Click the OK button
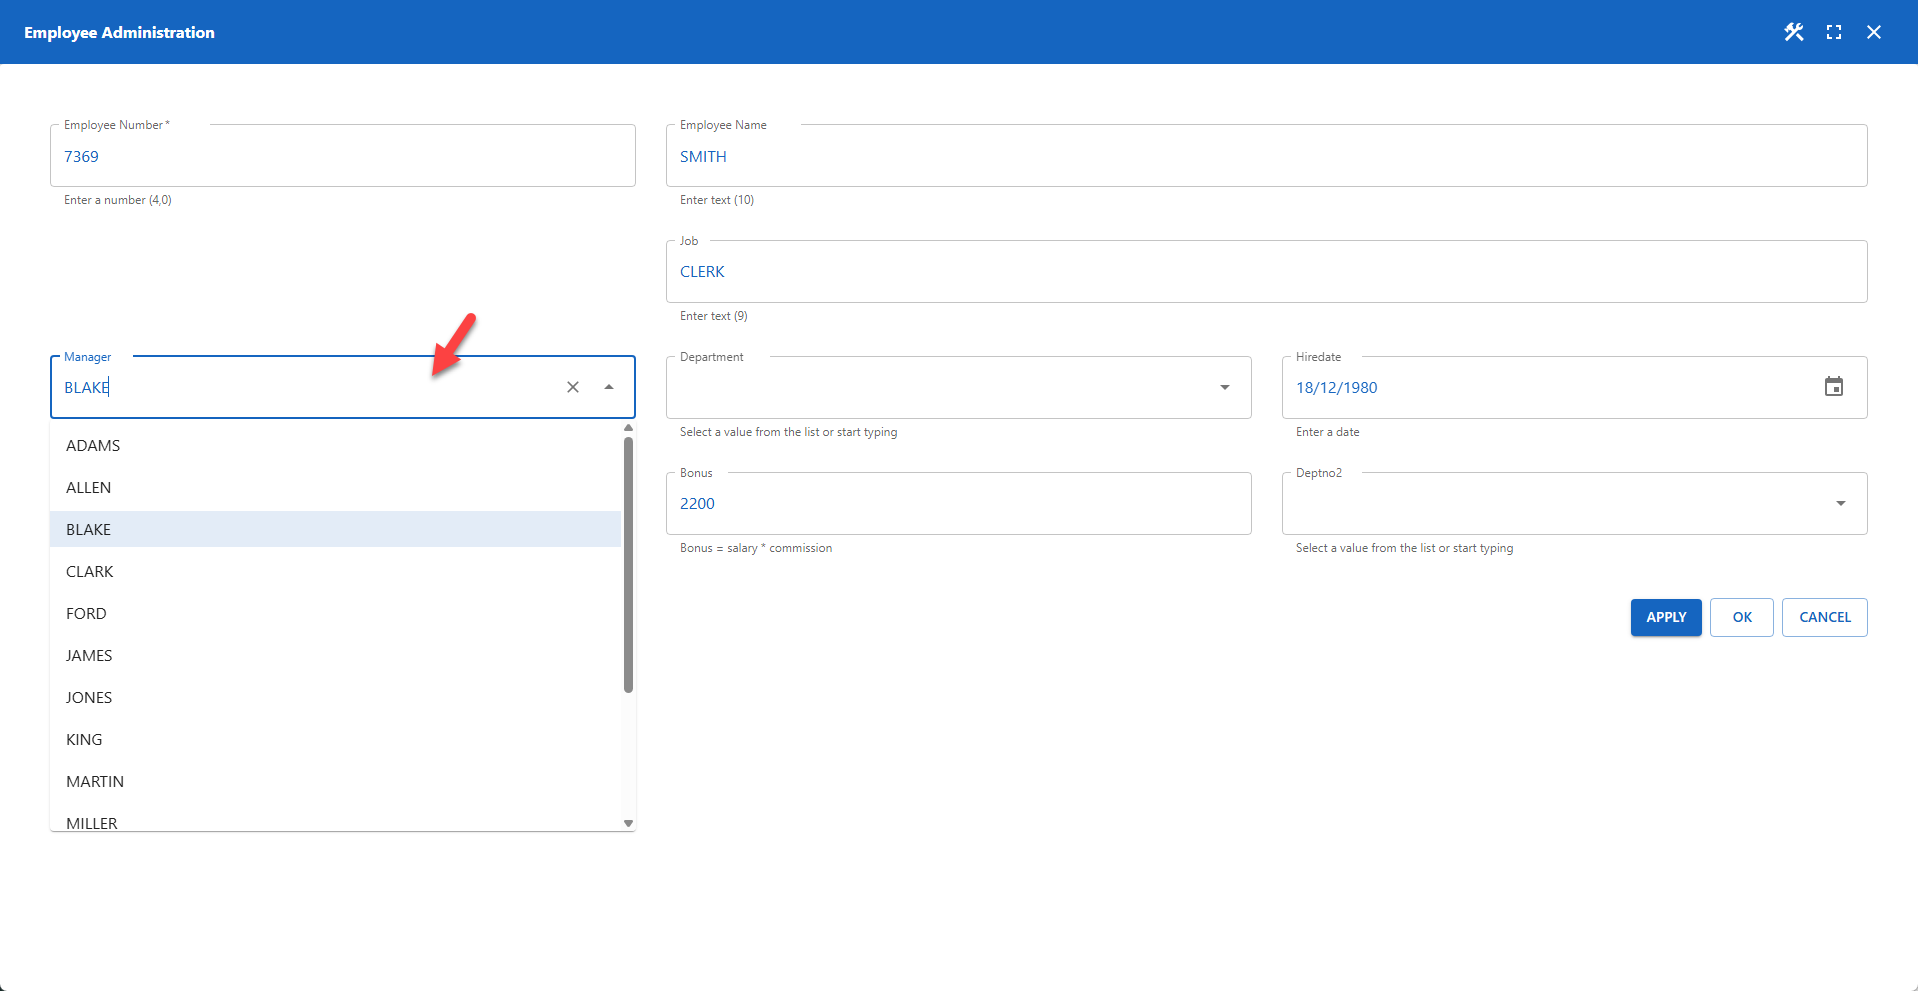Screen dimensions: 1918x991 click(1741, 617)
